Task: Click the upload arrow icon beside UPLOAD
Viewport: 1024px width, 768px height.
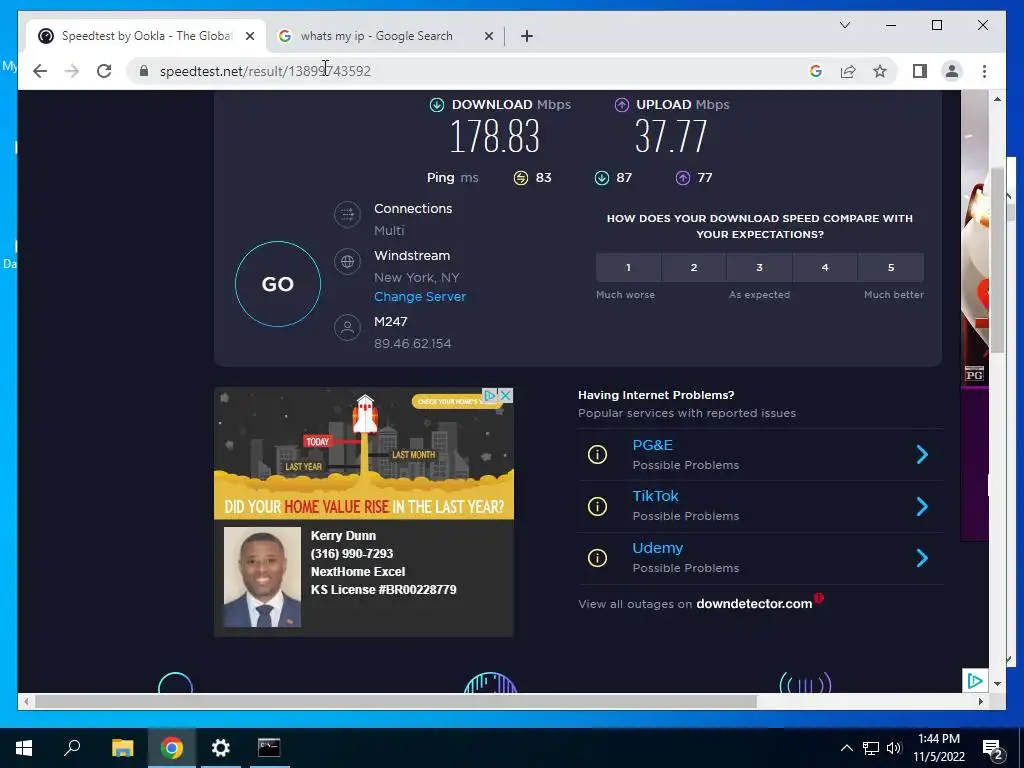Action: [622, 104]
